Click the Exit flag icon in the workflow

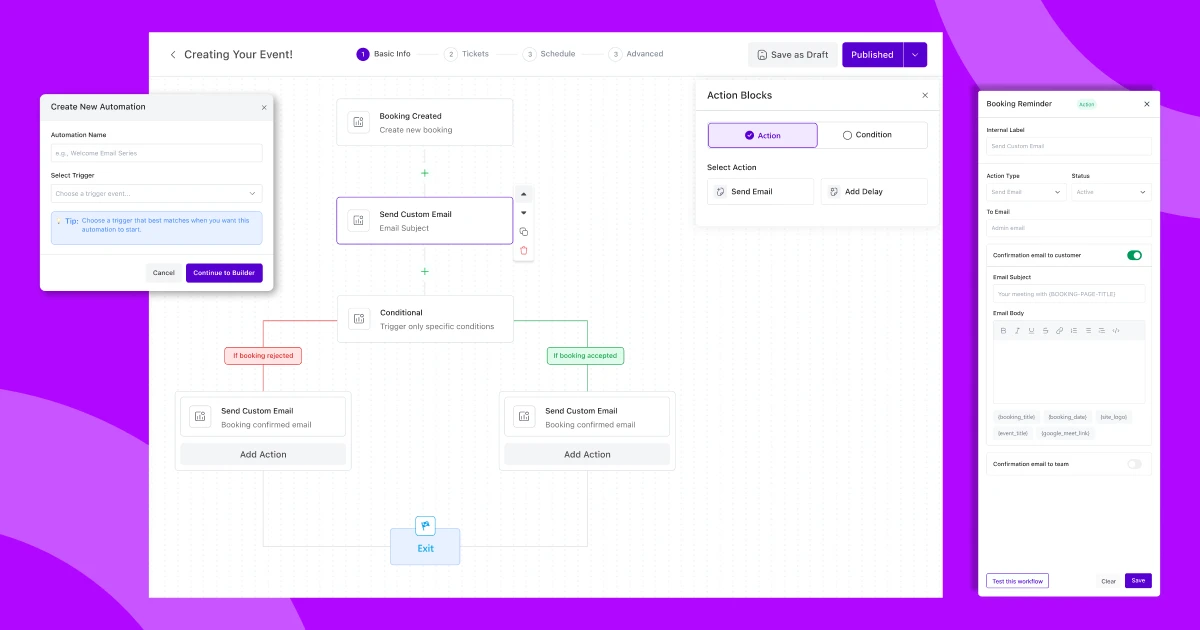pyautogui.click(x=425, y=524)
